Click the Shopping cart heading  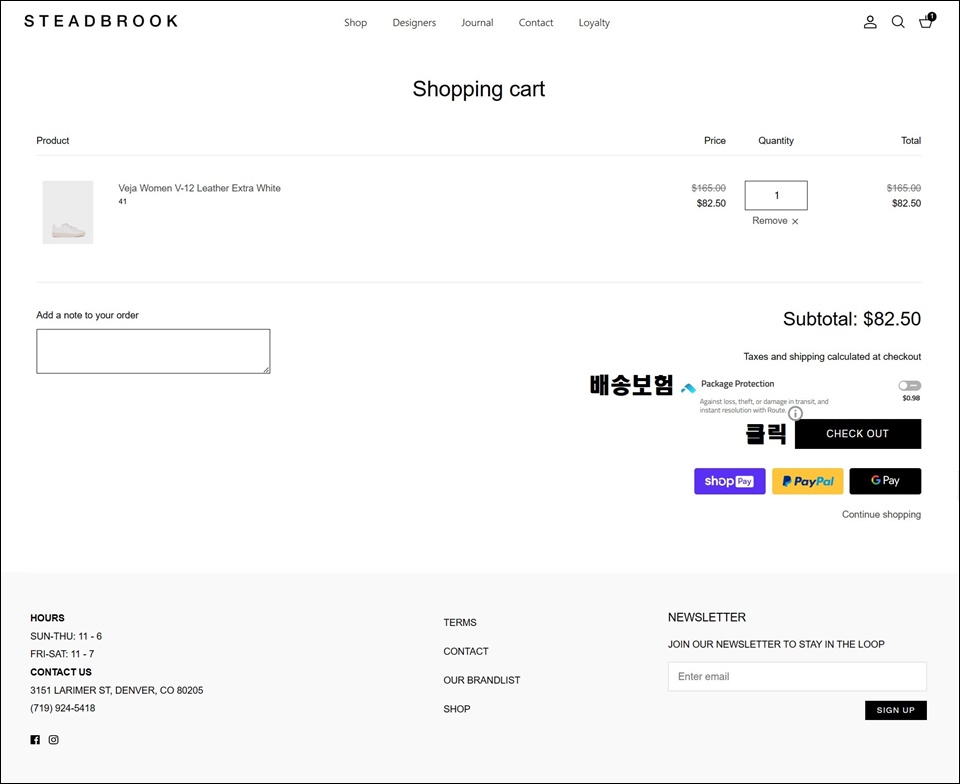coord(479,89)
